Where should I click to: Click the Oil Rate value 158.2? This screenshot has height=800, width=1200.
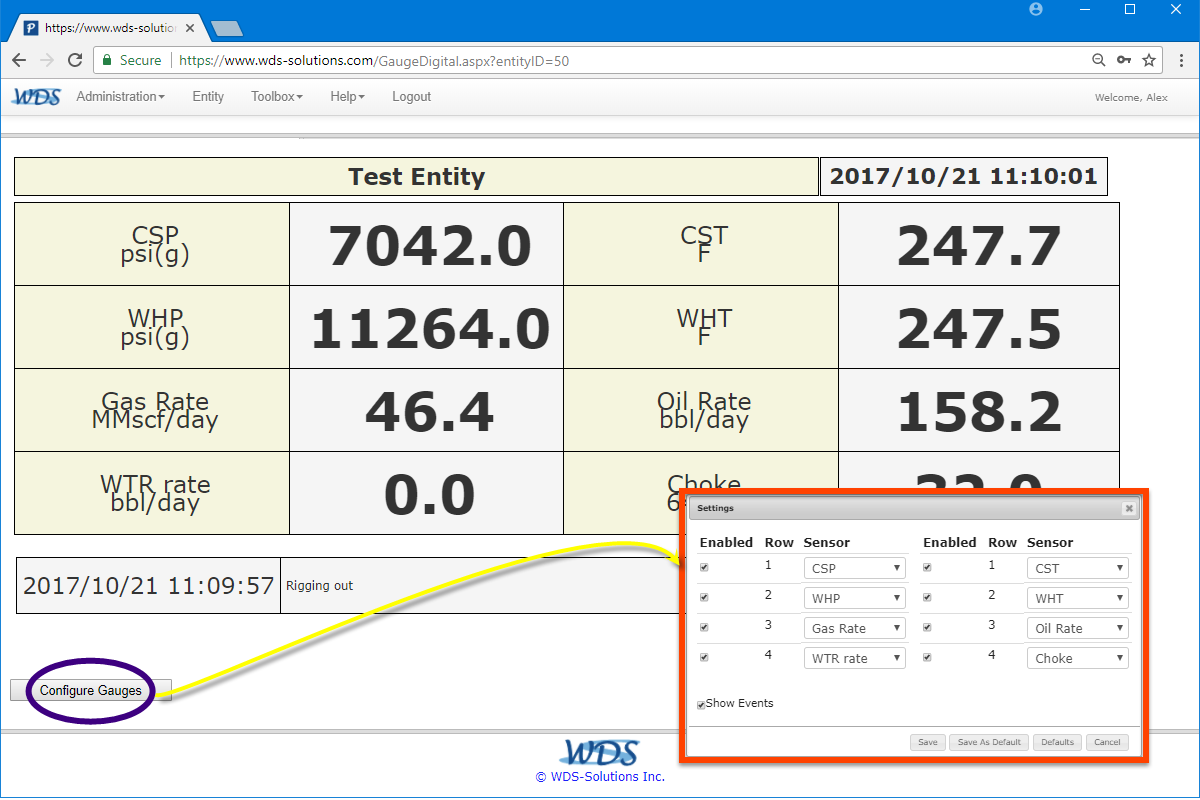pos(979,412)
